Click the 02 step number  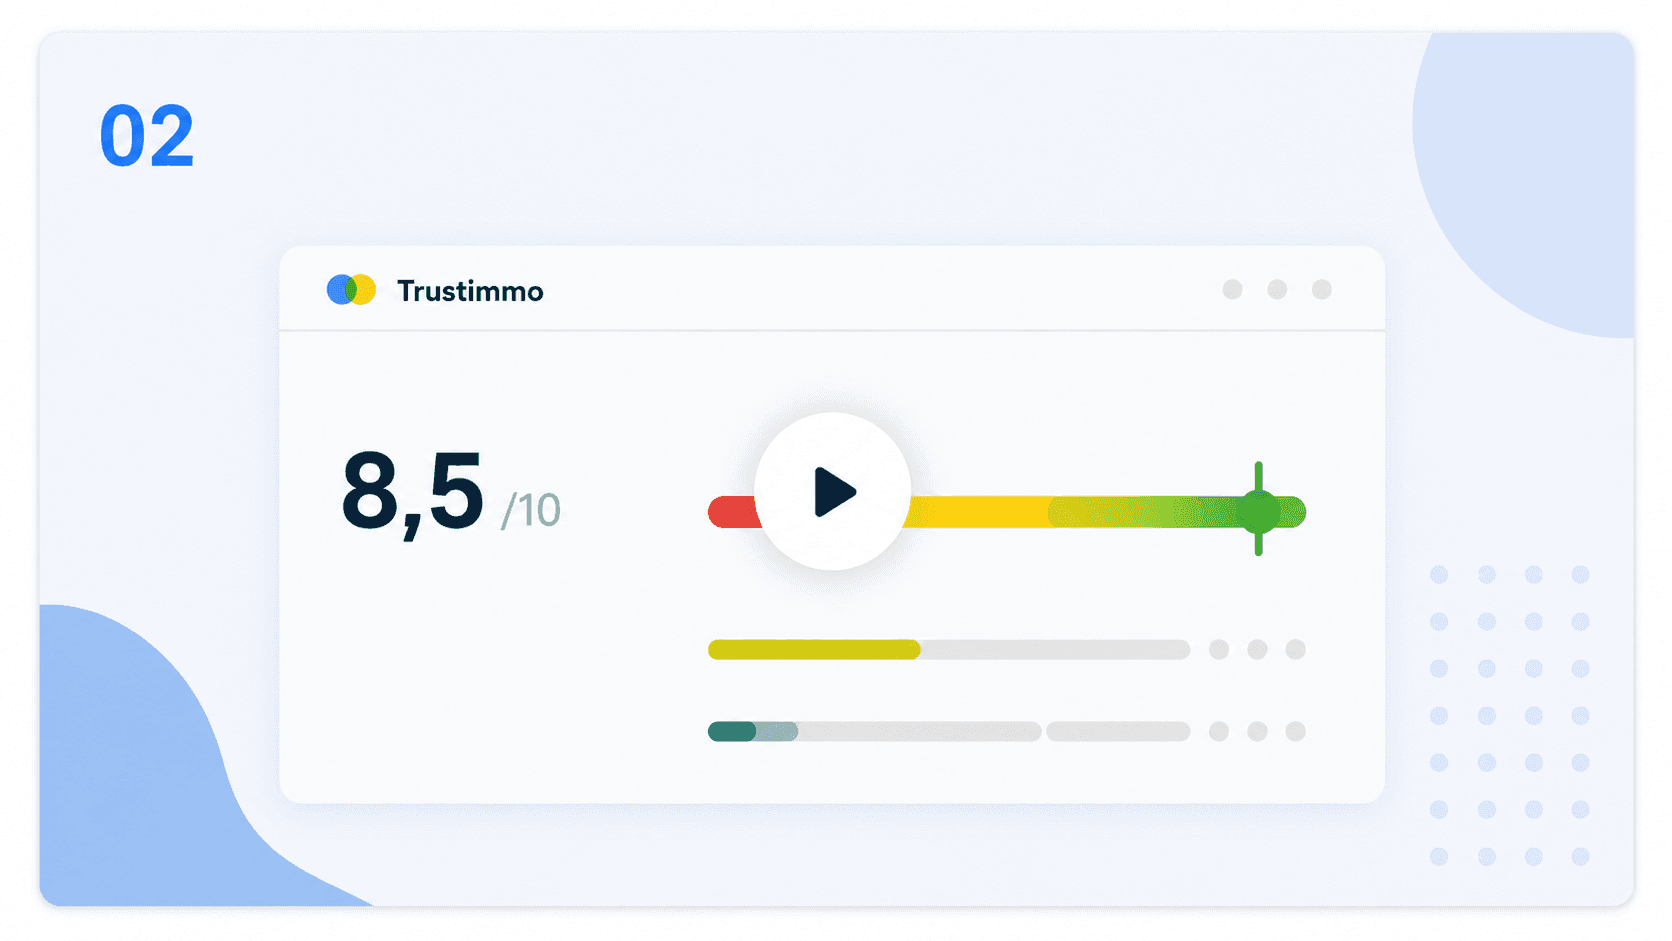tap(147, 136)
